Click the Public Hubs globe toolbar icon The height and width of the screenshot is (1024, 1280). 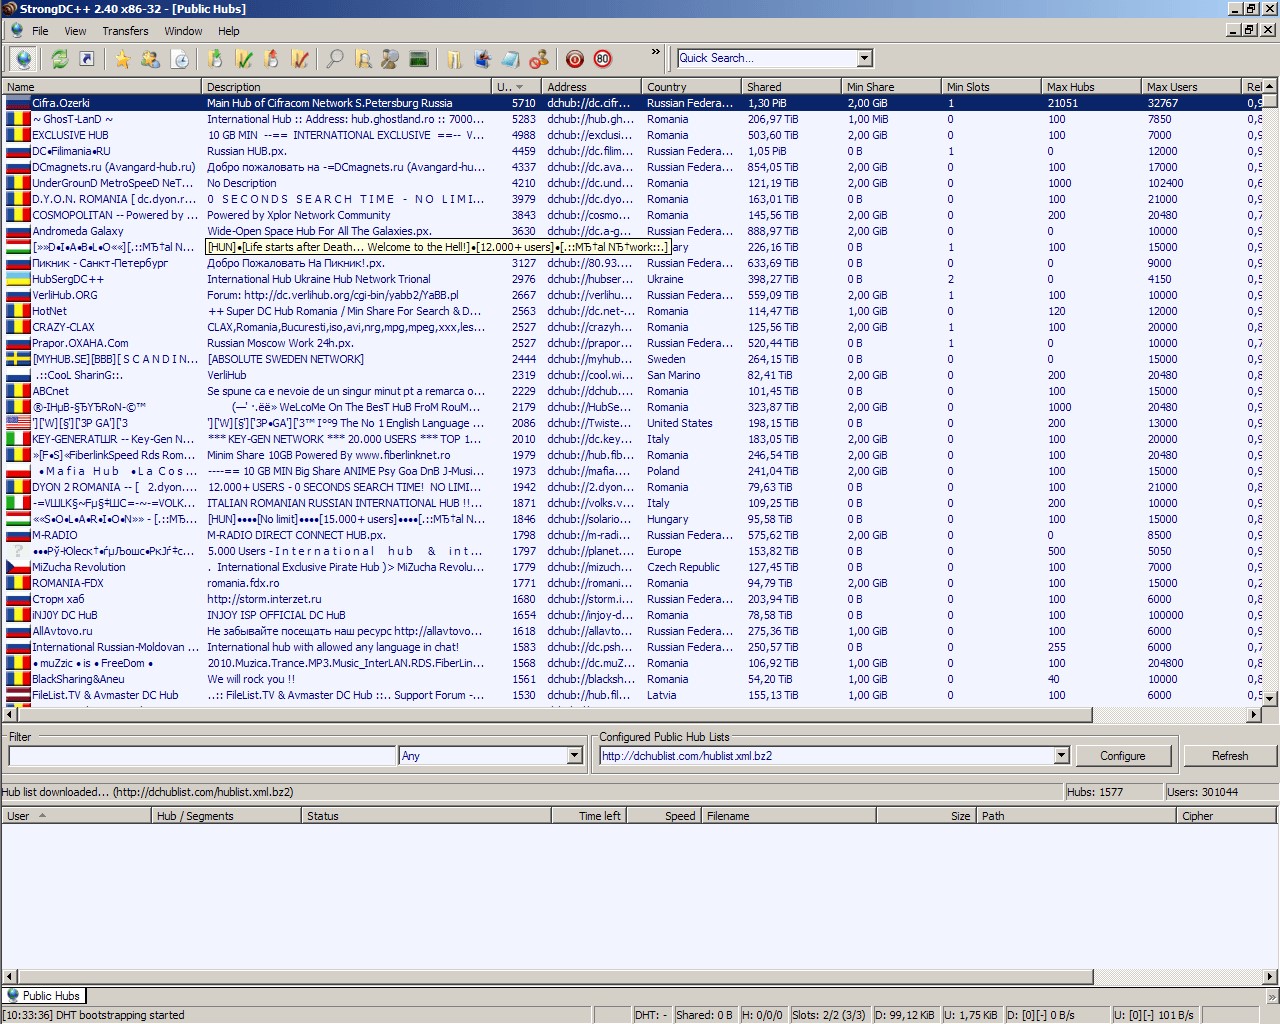23,59
